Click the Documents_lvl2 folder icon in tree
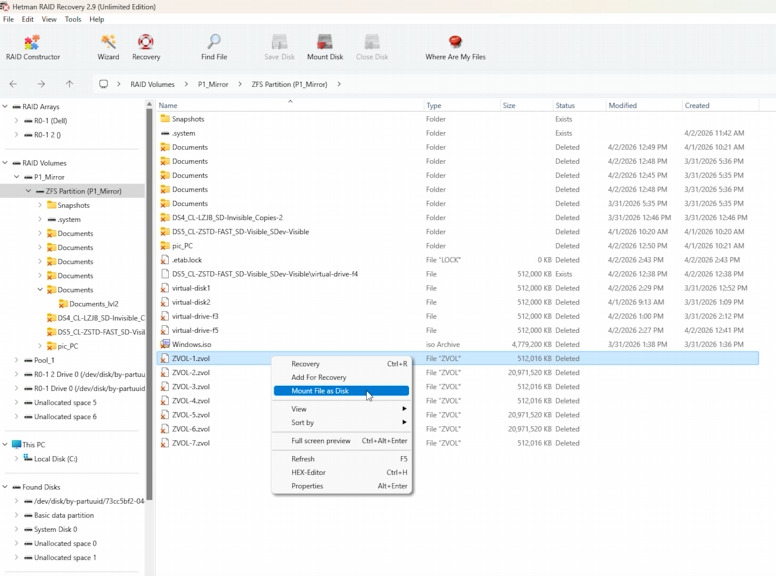Screen dimensions: 776x576 point(63,304)
